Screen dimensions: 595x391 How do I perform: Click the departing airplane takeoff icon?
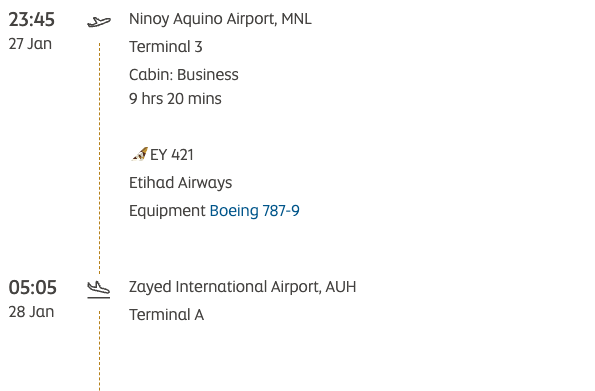99,22
